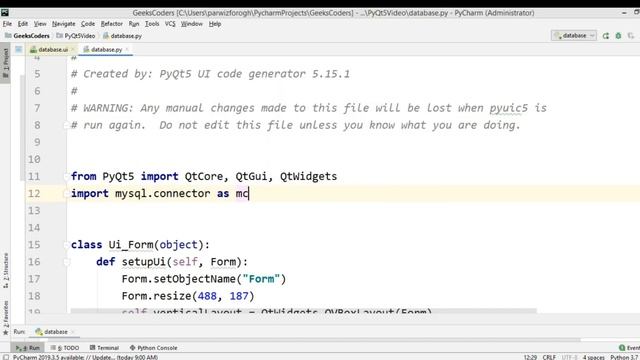Click the number 488 in Form.resize
The height and width of the screenshot is (360, 640).
pyautogui.click(x=207, y=296)
